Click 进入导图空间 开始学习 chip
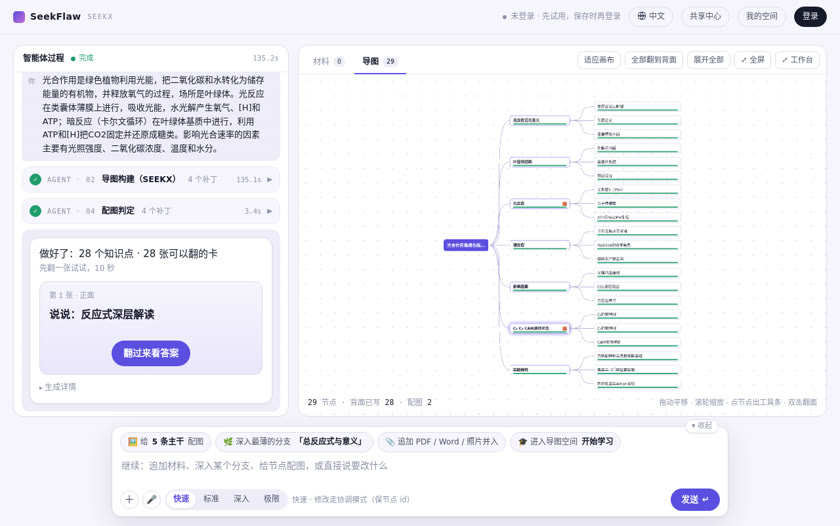The image size is (840, 526). pyautogui.click(x=565, y=441)
